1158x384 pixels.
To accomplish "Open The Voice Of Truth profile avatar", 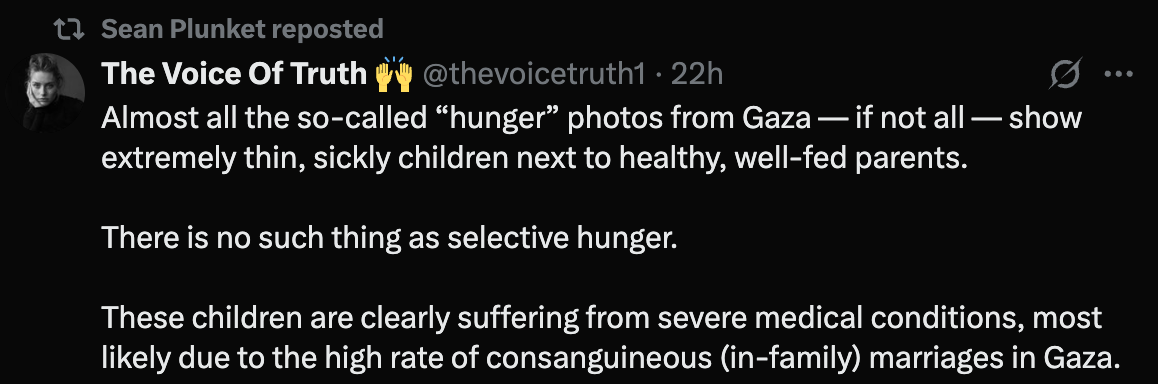I will (x=54, y=92).
